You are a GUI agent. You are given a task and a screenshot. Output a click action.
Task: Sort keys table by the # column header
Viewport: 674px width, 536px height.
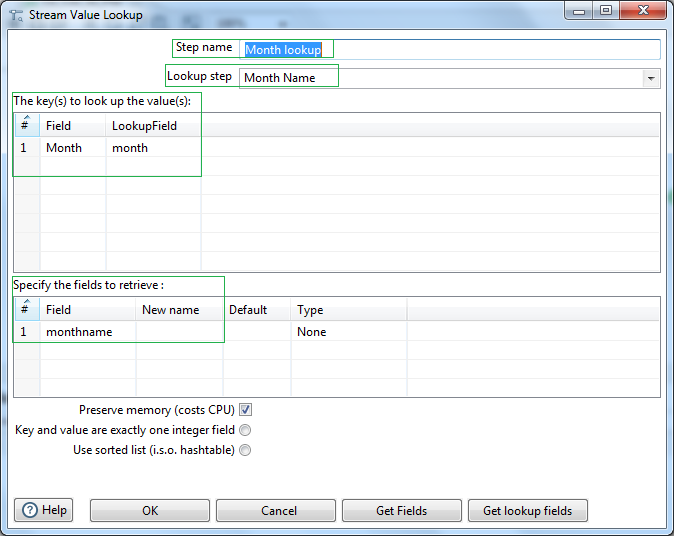[27, 126]
